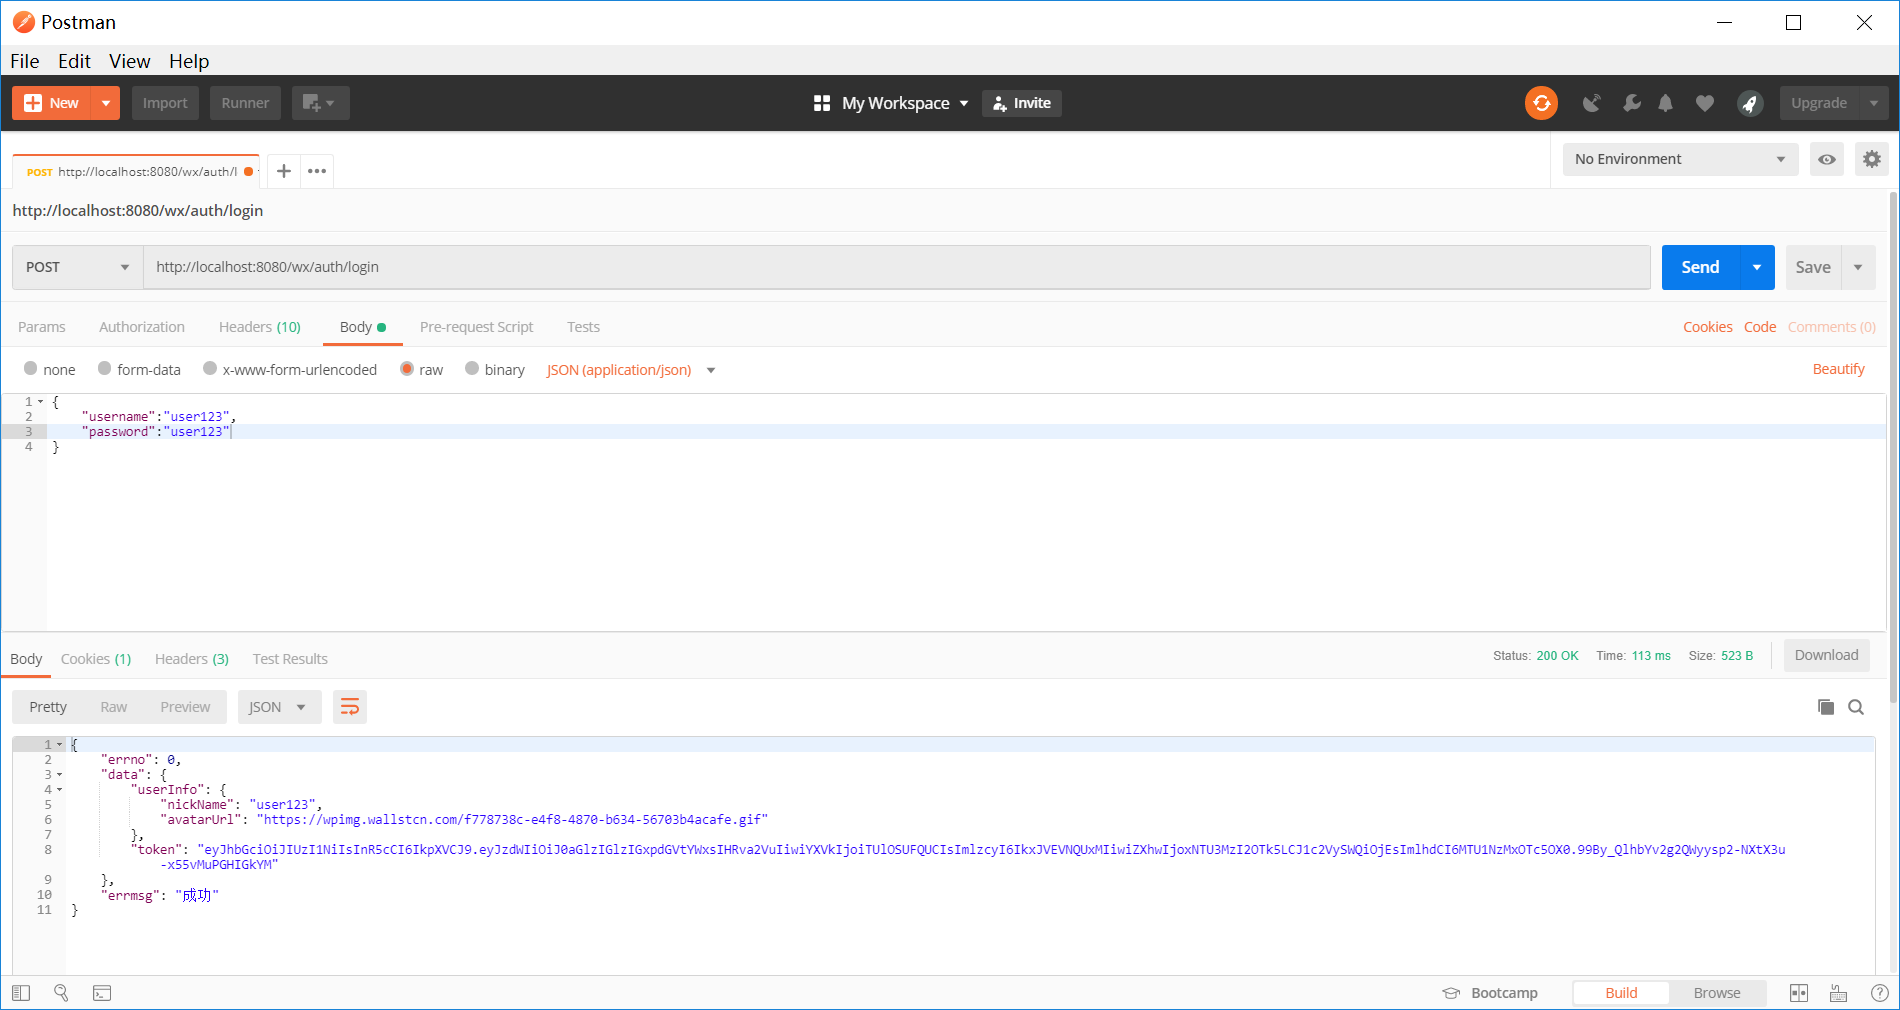Image resolution: width=1900 pixels, height=1010 pixels.
Task: Search within response using magnifier icon
Action: (1856, 707)
